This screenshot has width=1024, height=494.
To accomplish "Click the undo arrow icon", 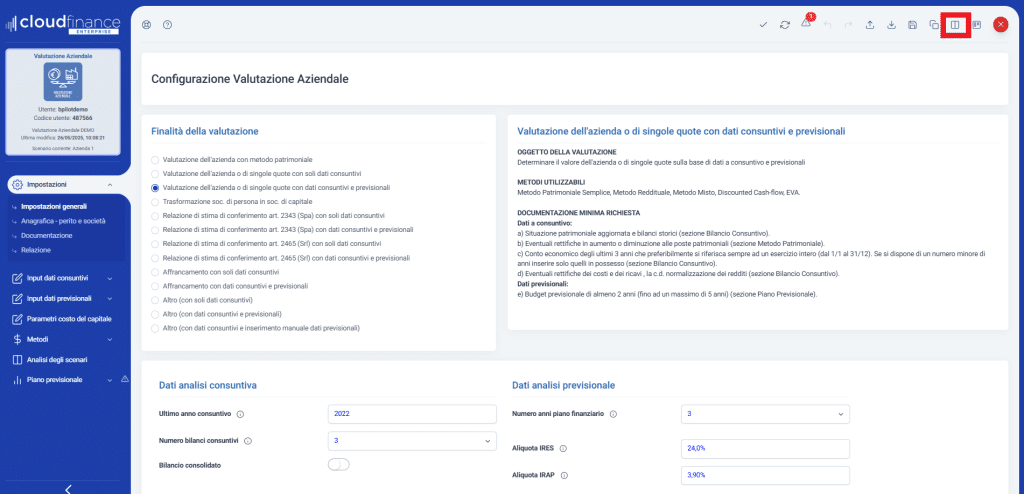I will point(827,25).
